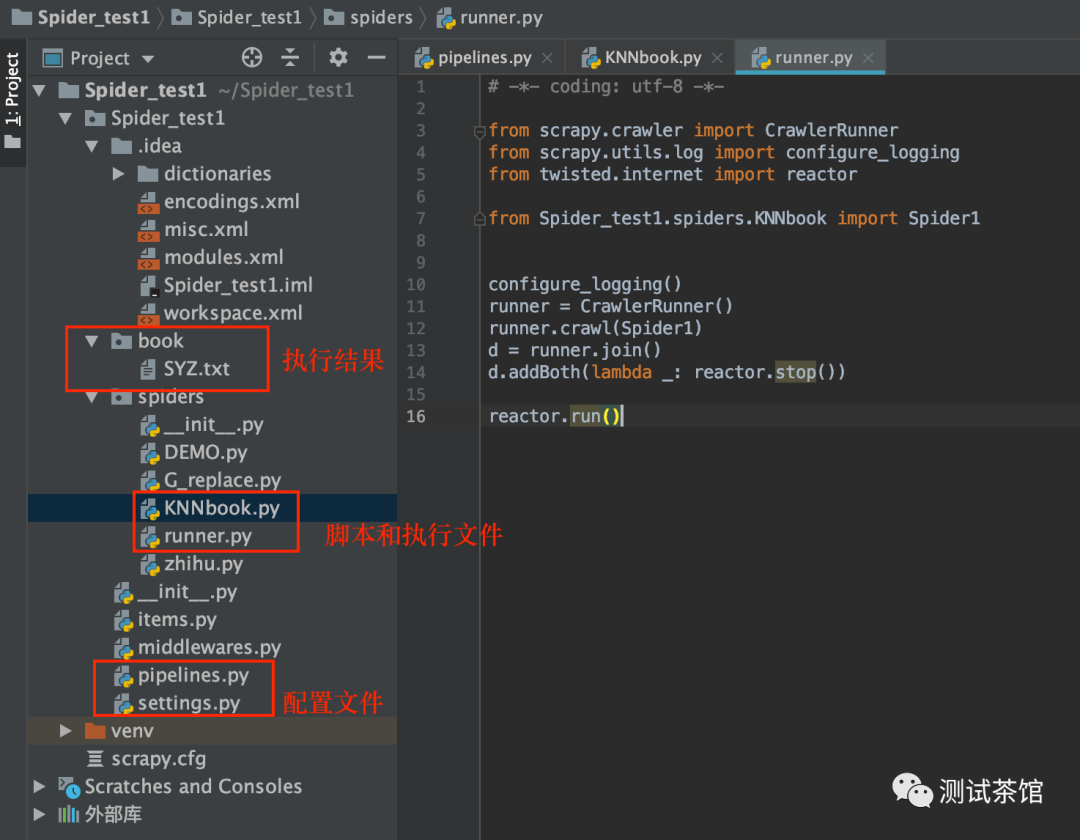Close the KNNbook.py tab
1080x840 pixels.
pos(717,59)
